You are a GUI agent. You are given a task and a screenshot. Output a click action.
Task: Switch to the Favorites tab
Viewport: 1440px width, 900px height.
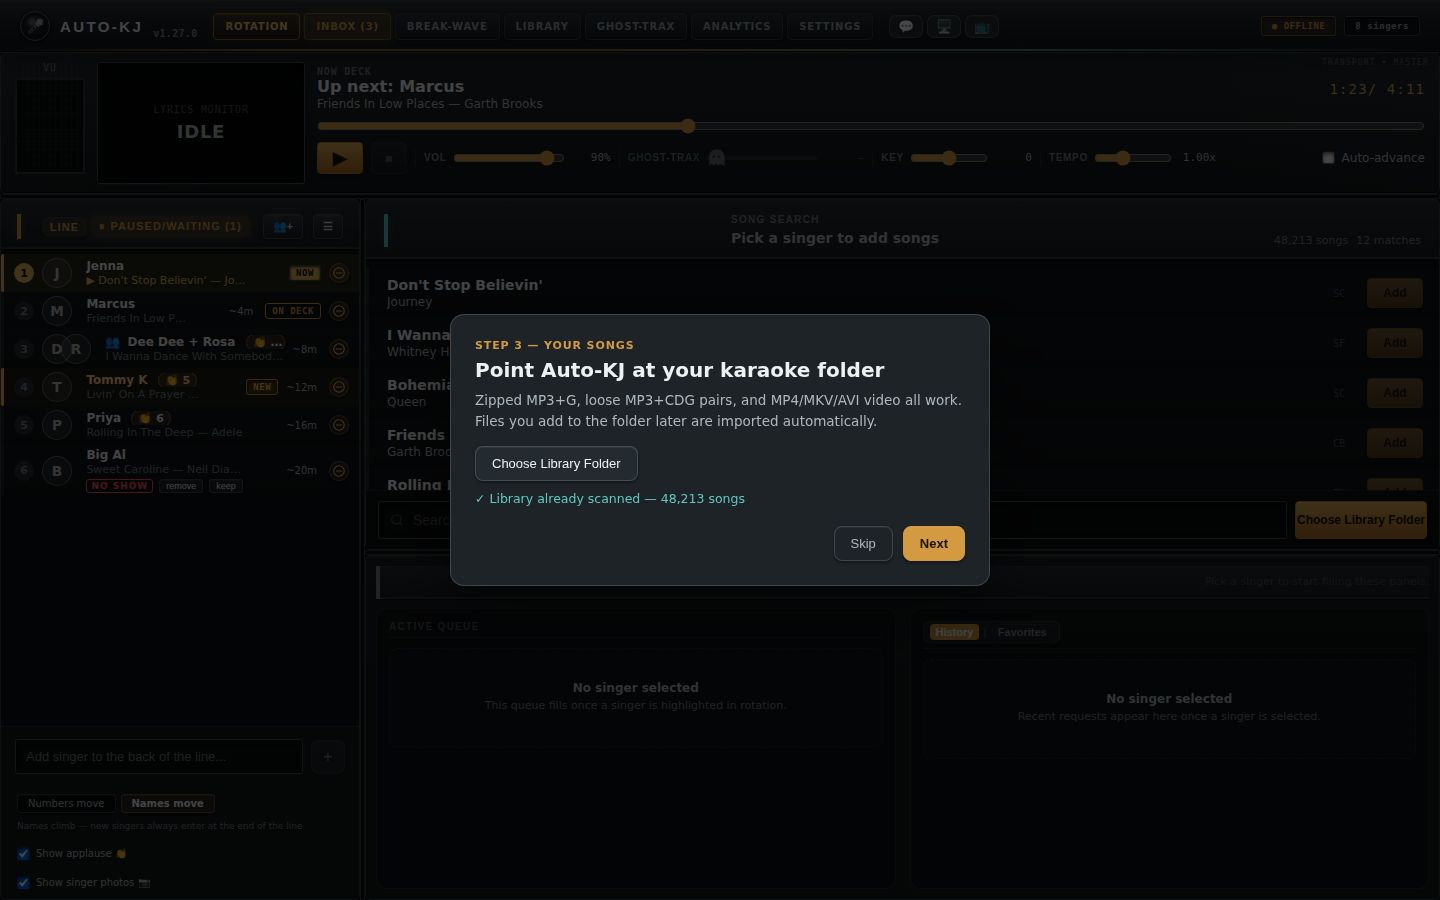1022,633
